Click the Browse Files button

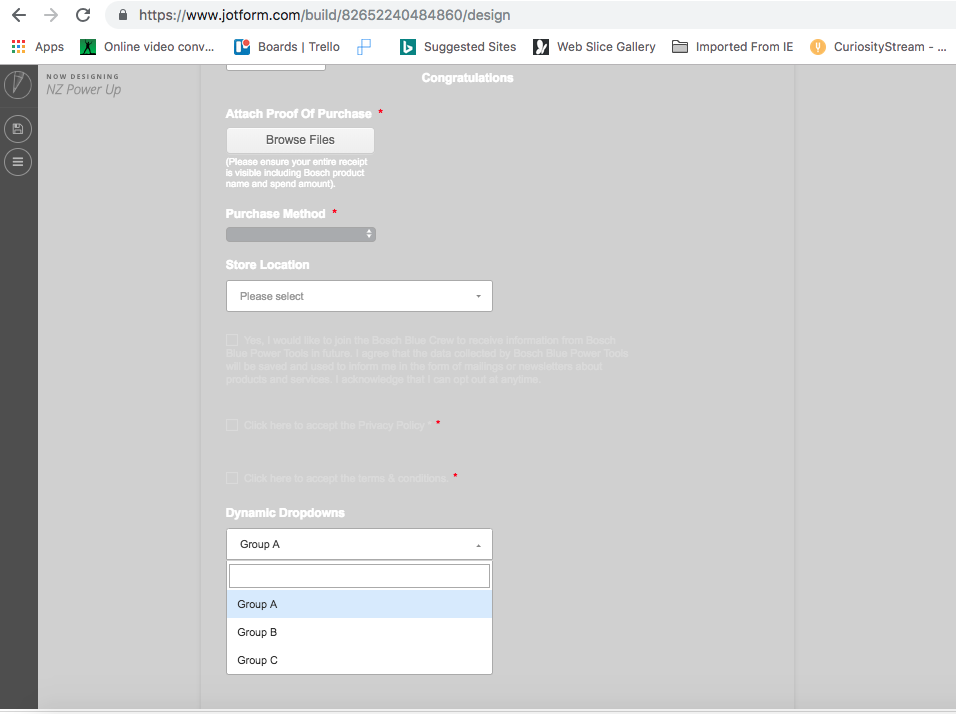click(x=299, y=140)
